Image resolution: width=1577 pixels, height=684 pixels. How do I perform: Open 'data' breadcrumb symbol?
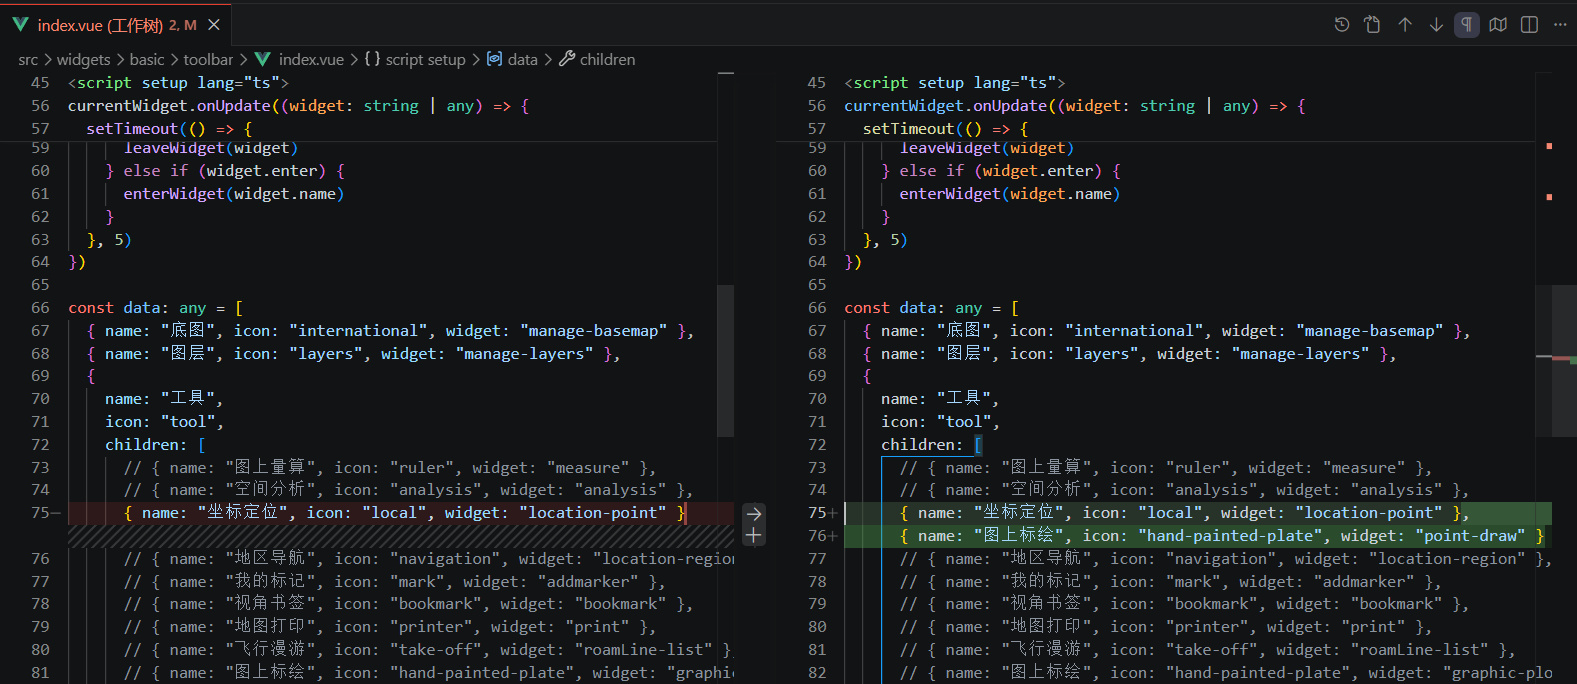pos(522,60)
